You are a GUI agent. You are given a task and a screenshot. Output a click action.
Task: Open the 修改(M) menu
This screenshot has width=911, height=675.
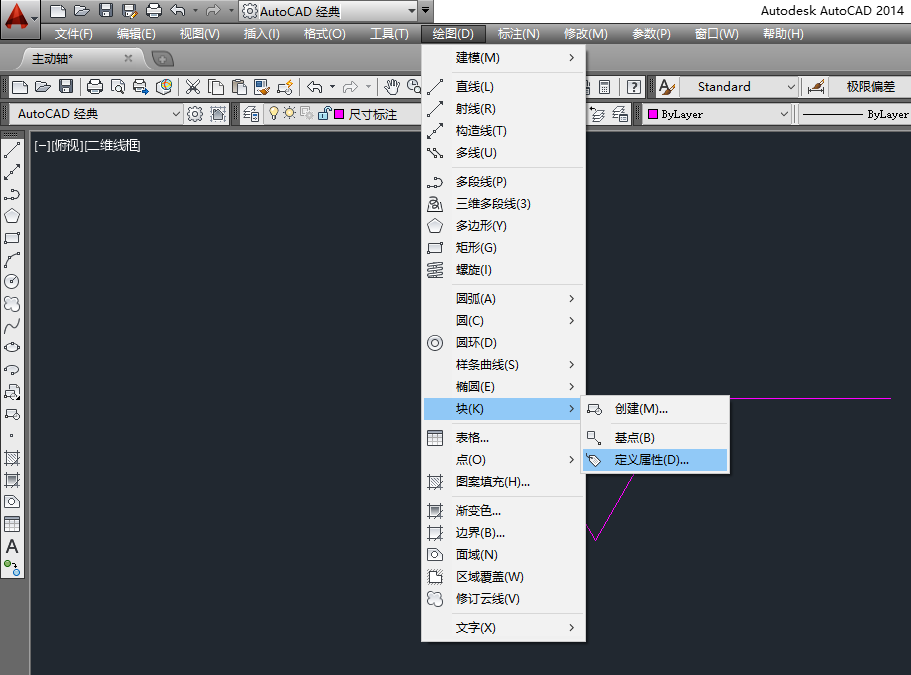pos(586,34)
